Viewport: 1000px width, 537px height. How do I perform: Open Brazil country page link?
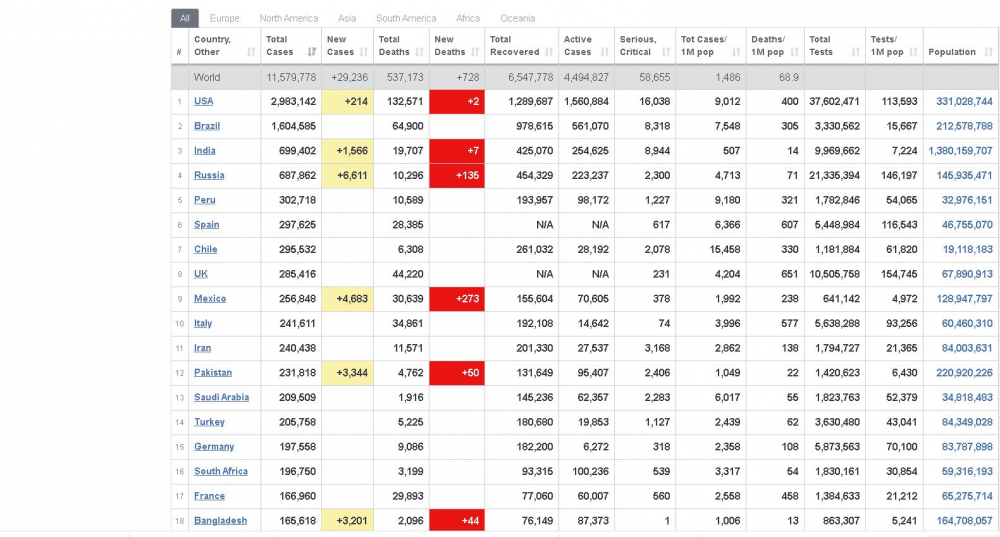tap(207, 126)
